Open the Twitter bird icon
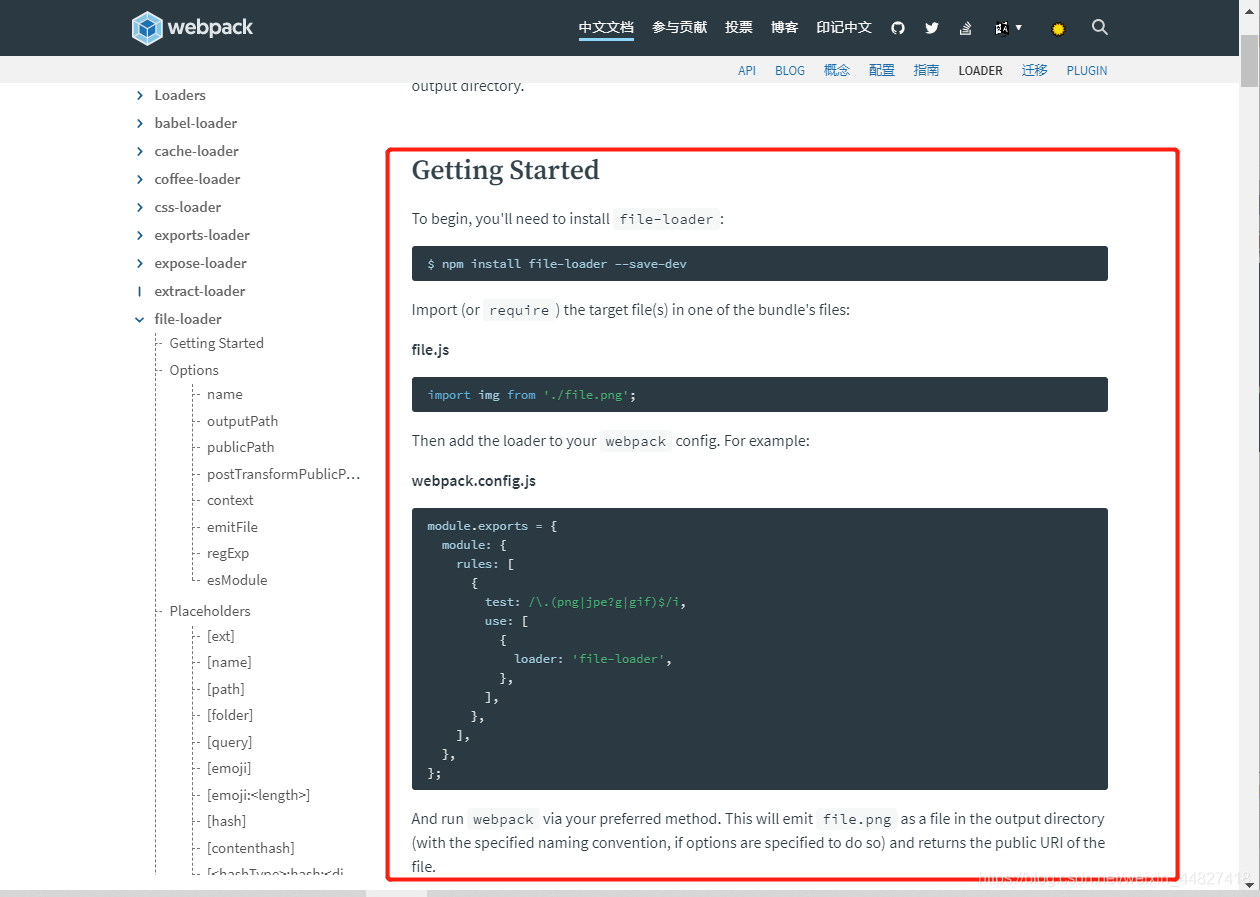1260x897 pixels. coord(932,28)
